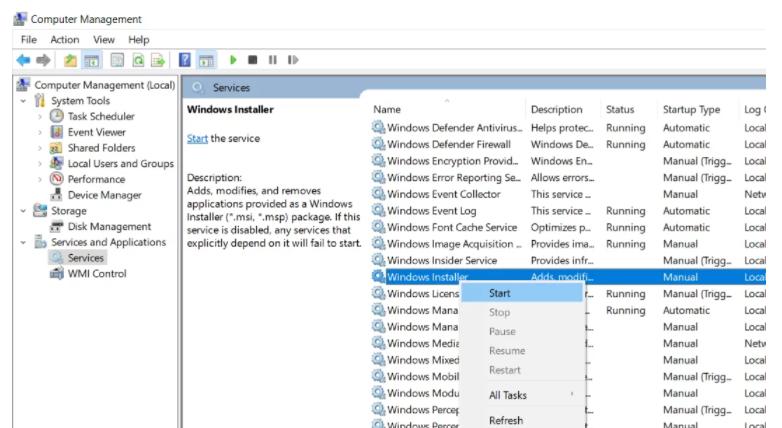Open Device Manager in the tree
Image resolution: width=782 pixels, height=428 pixels.
pos(105,195)
